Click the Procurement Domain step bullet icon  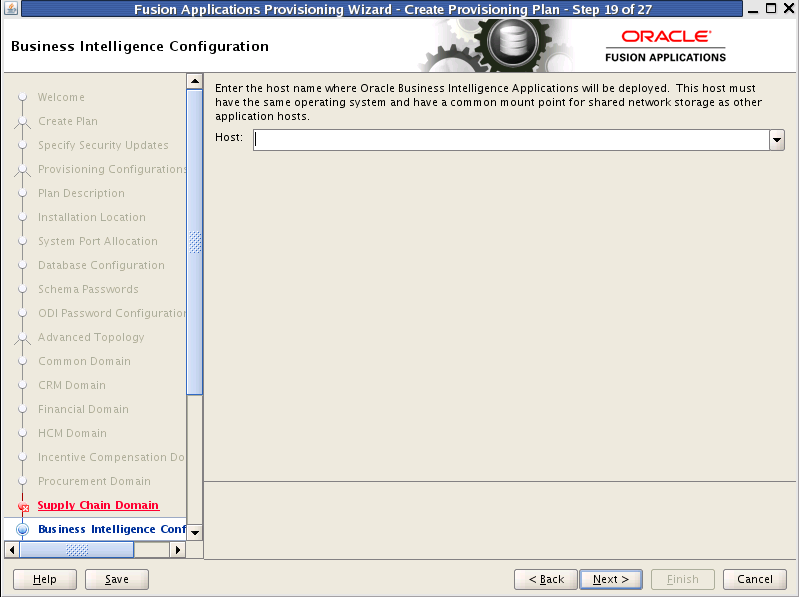[x=22, y=481]
